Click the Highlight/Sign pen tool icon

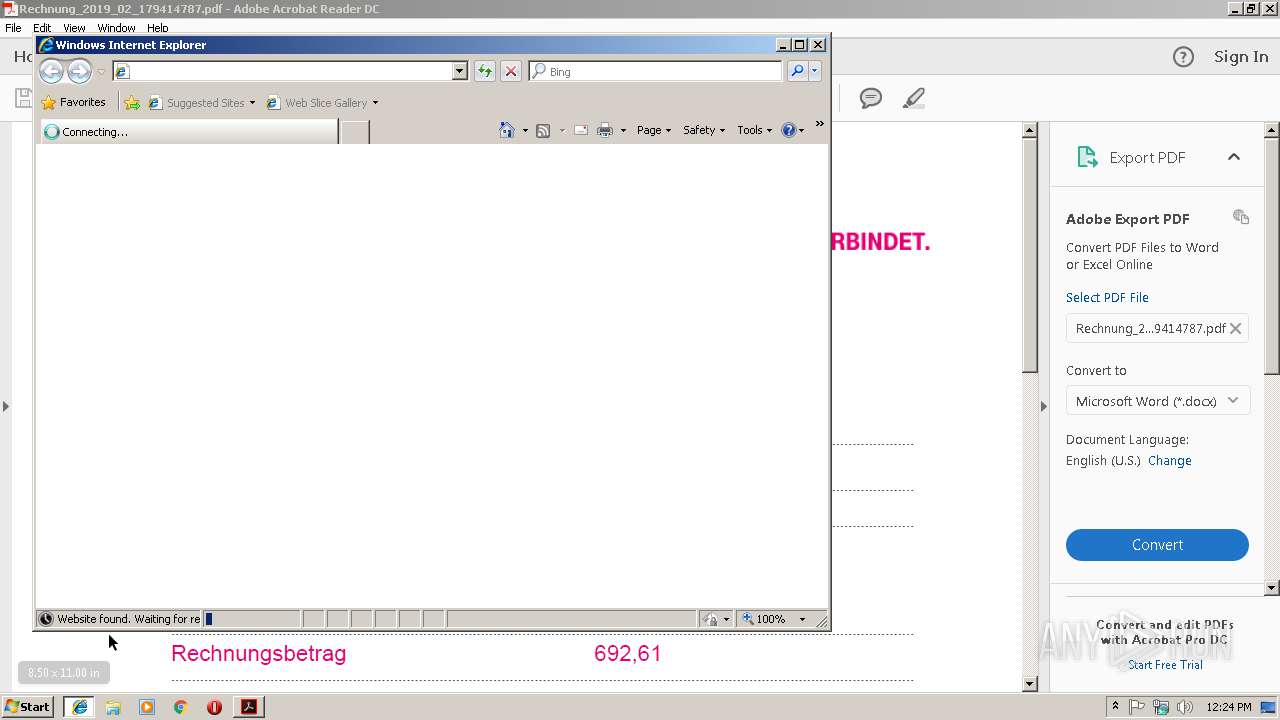[913, 98]
